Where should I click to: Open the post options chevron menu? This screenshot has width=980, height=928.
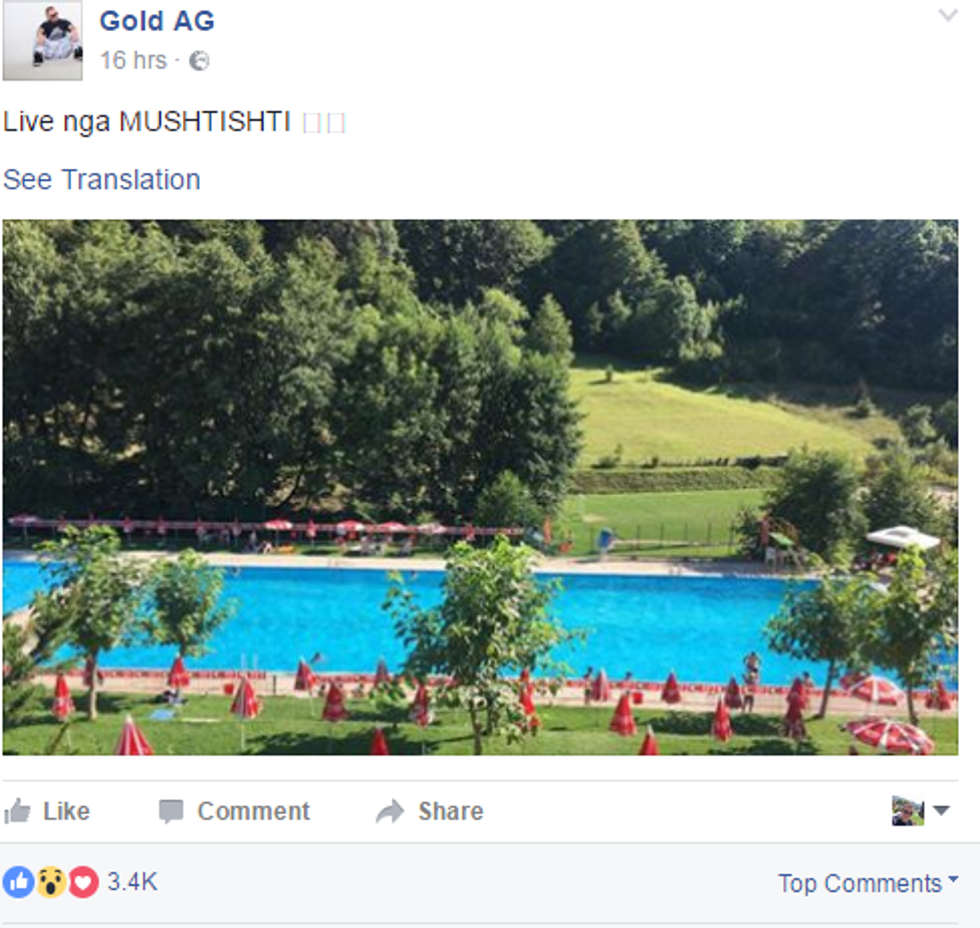point(948,15)
